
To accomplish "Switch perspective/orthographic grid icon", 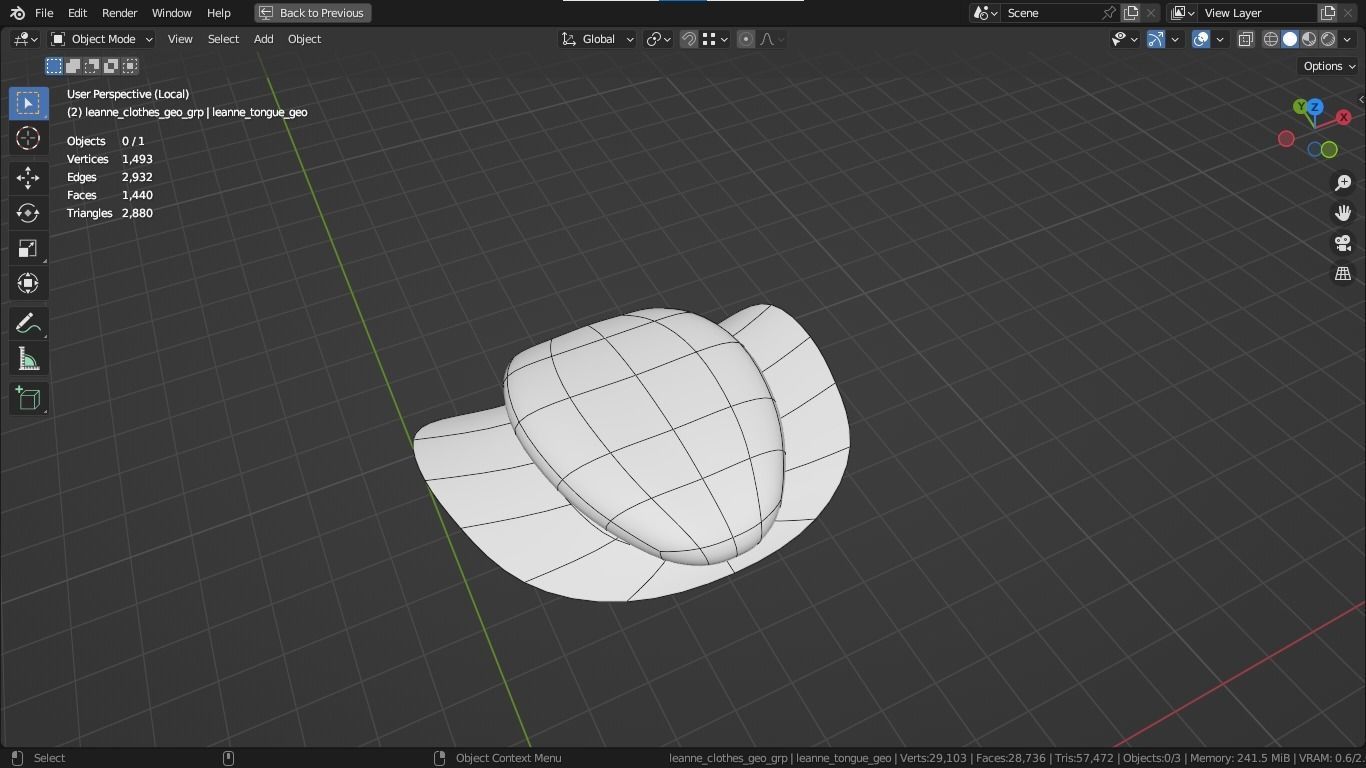I will [x=1343, y=273].
